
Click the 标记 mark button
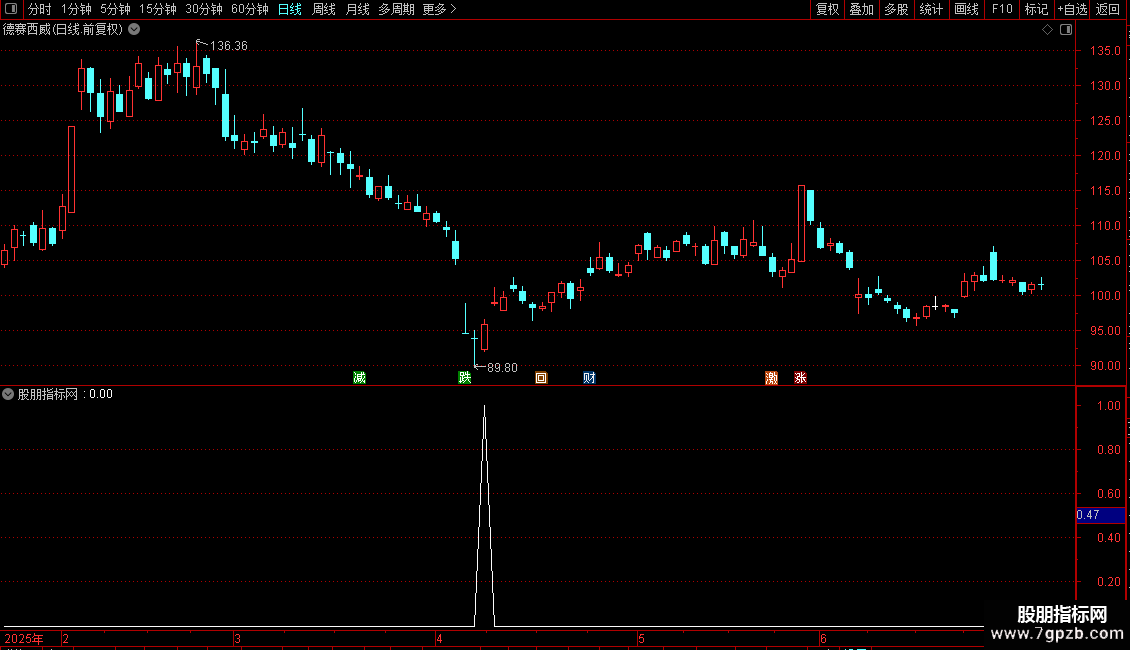[1036, 9]
